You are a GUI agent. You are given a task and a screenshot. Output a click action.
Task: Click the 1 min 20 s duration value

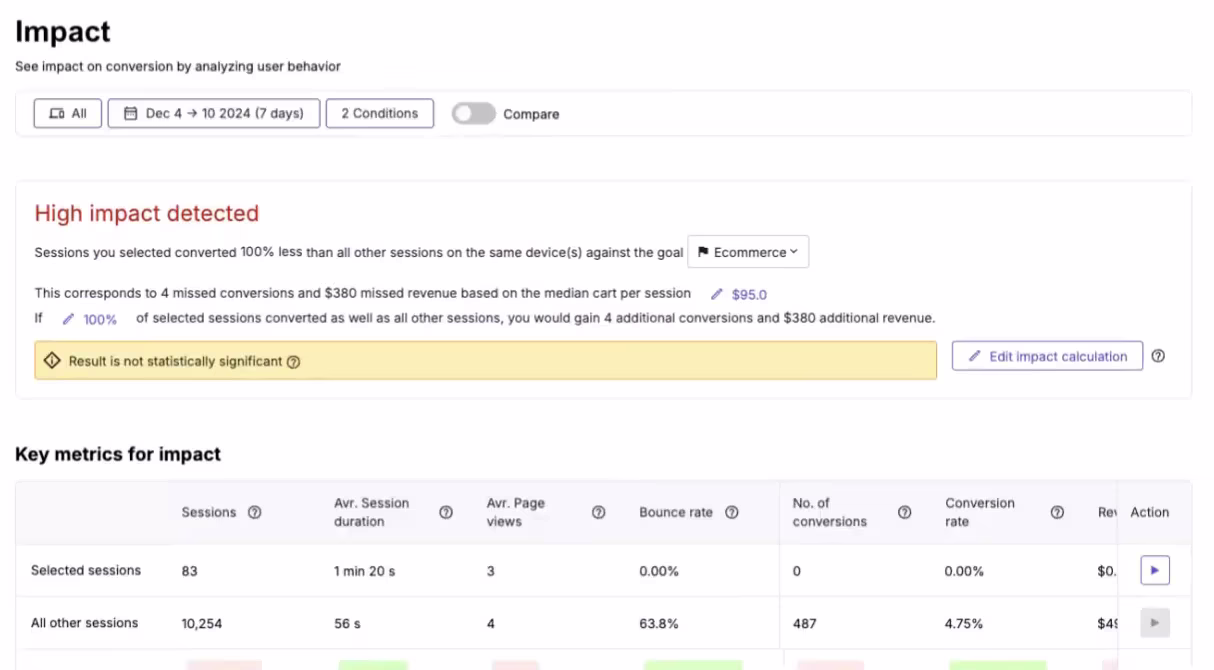tap(365, 571)
